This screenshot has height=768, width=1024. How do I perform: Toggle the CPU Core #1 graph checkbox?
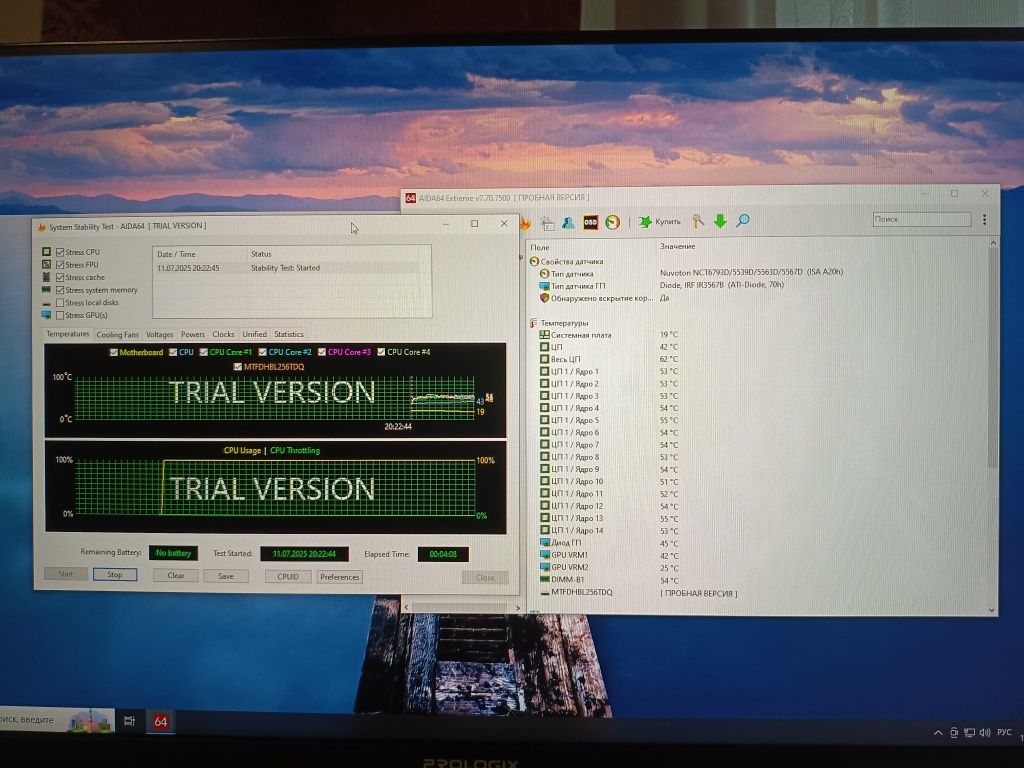click(x=204, y=352)
